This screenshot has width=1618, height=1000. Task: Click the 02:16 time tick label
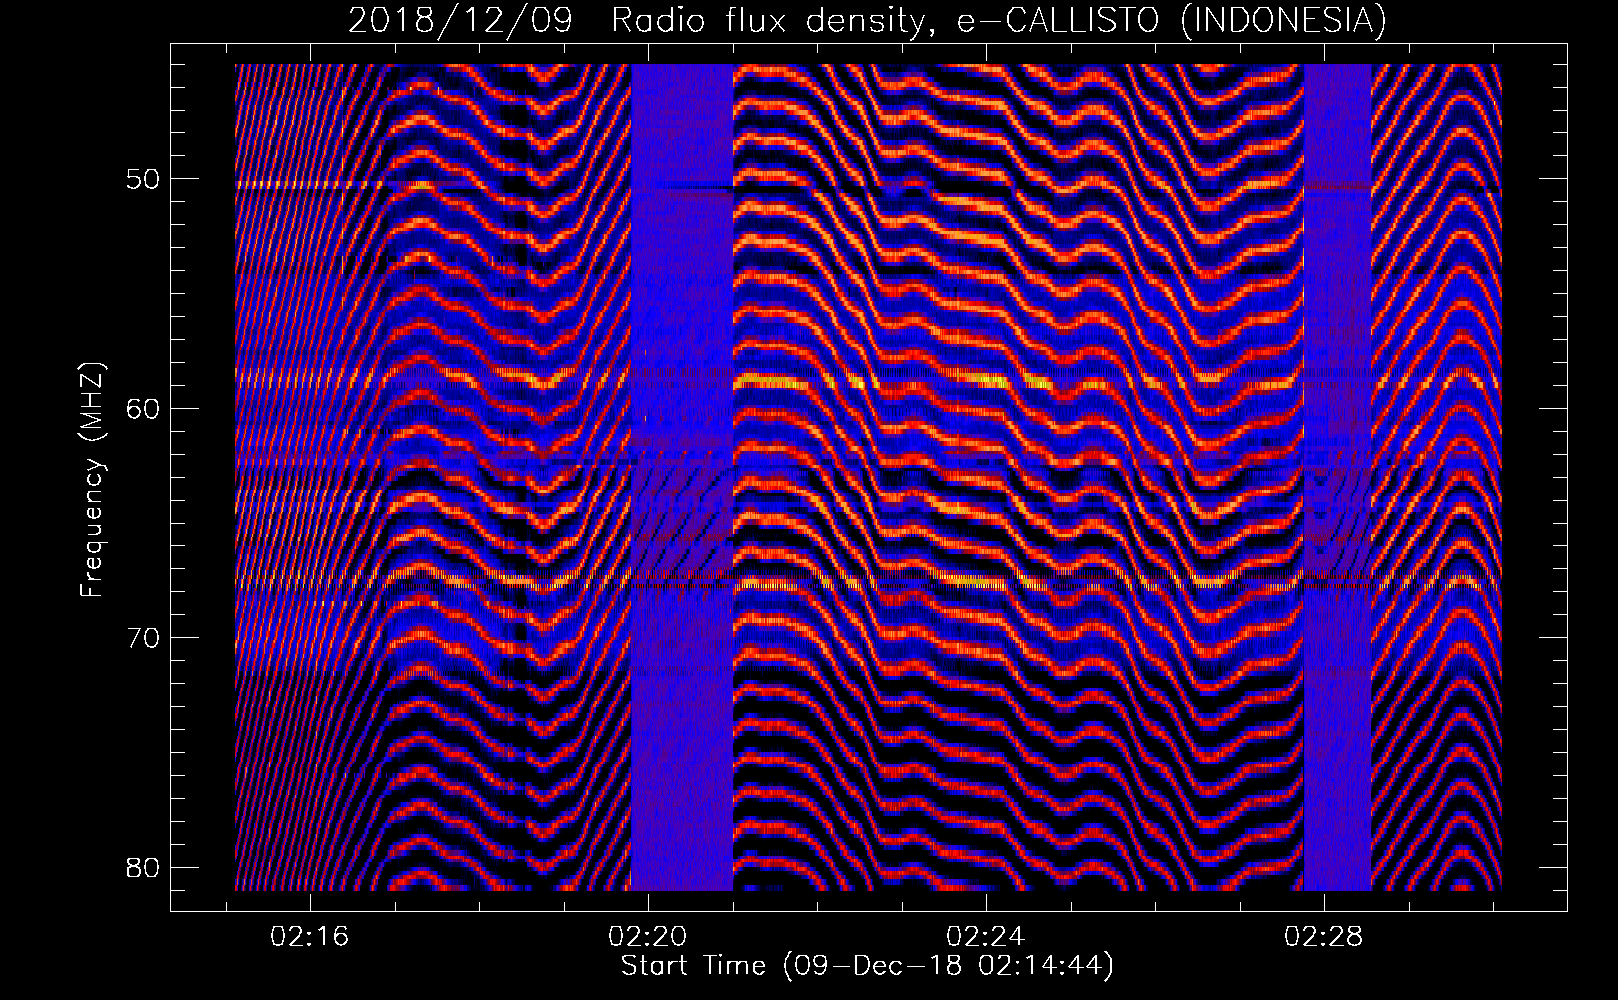[x=310, y=937]
